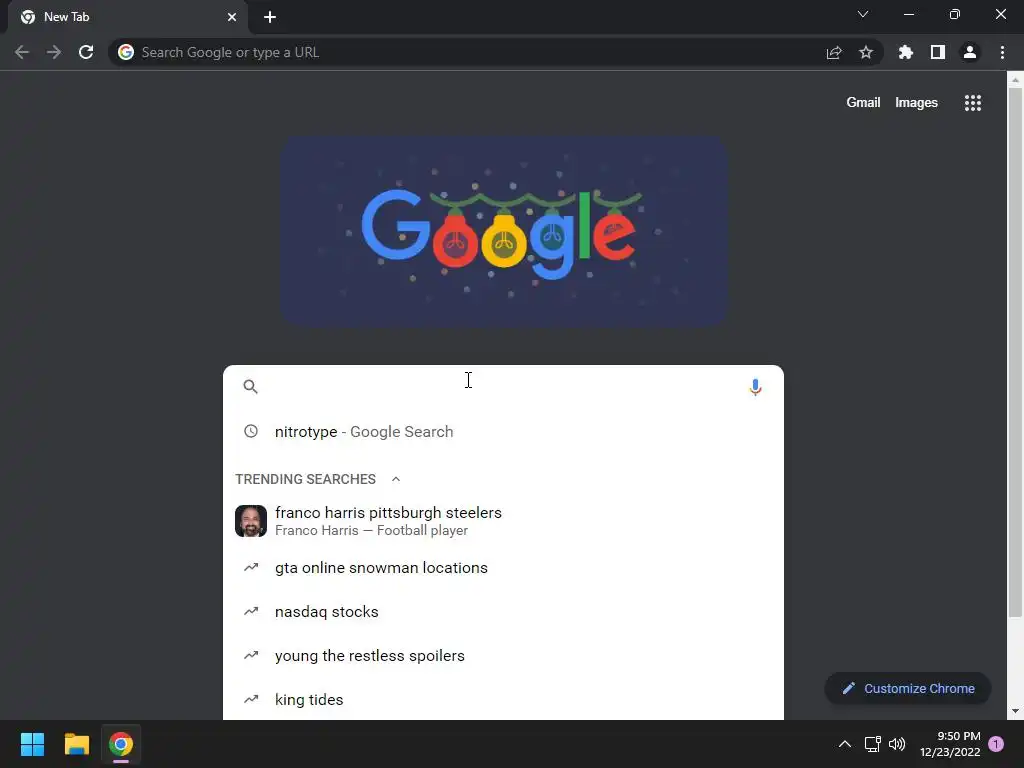
Task: Open the share this page icon
Action: [x=834, y=52]
